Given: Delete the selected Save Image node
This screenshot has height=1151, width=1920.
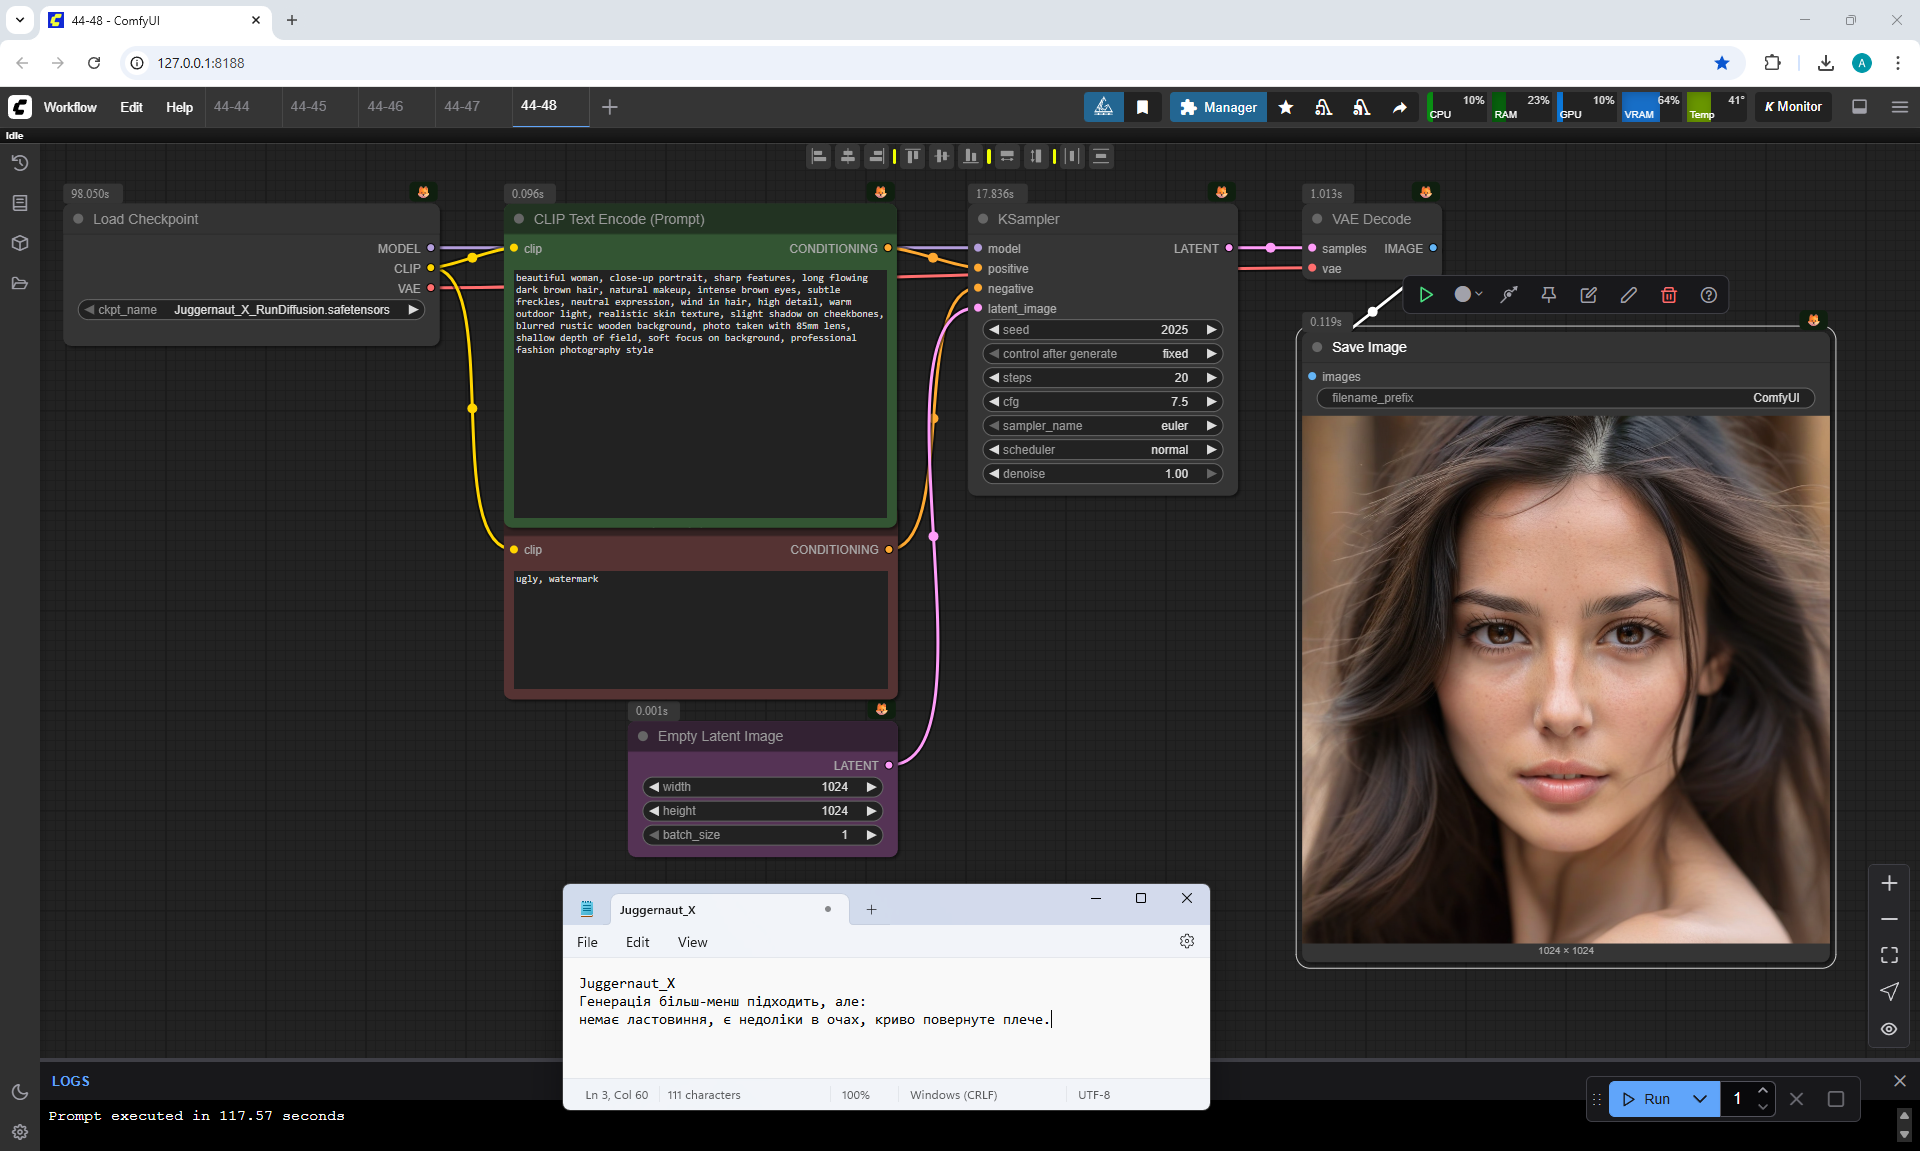Looking at the screenshot, I should pyautogui.click(x=1668, y=295).
